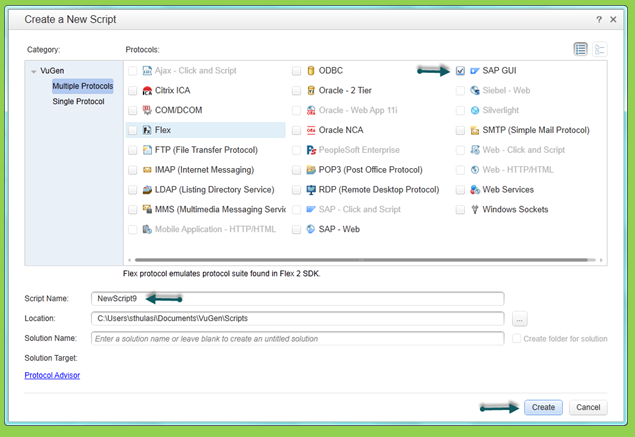Click the Silverlight protocol icon

[x=475, y=111]
